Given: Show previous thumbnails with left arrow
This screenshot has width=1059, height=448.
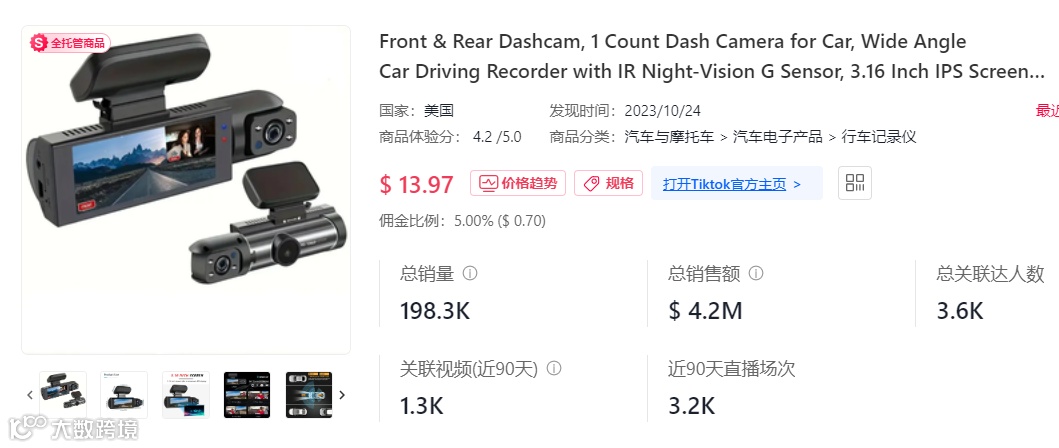Looking at the screenshot, I should pos(30,395).
